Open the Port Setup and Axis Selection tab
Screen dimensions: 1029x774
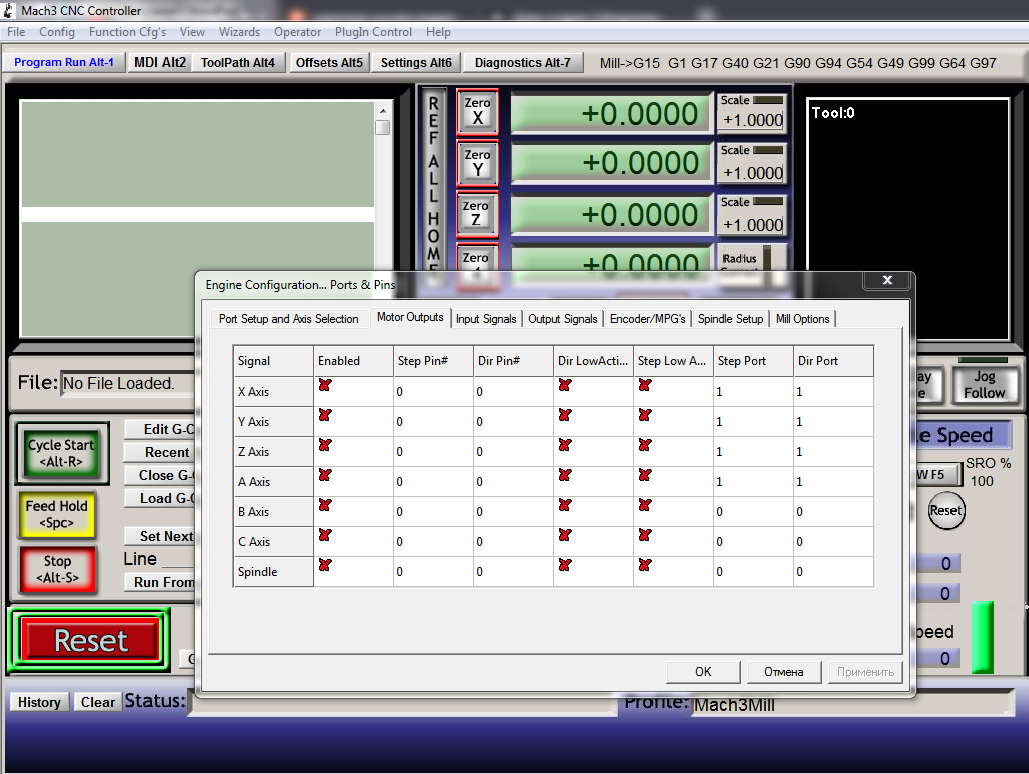point(288,318)
